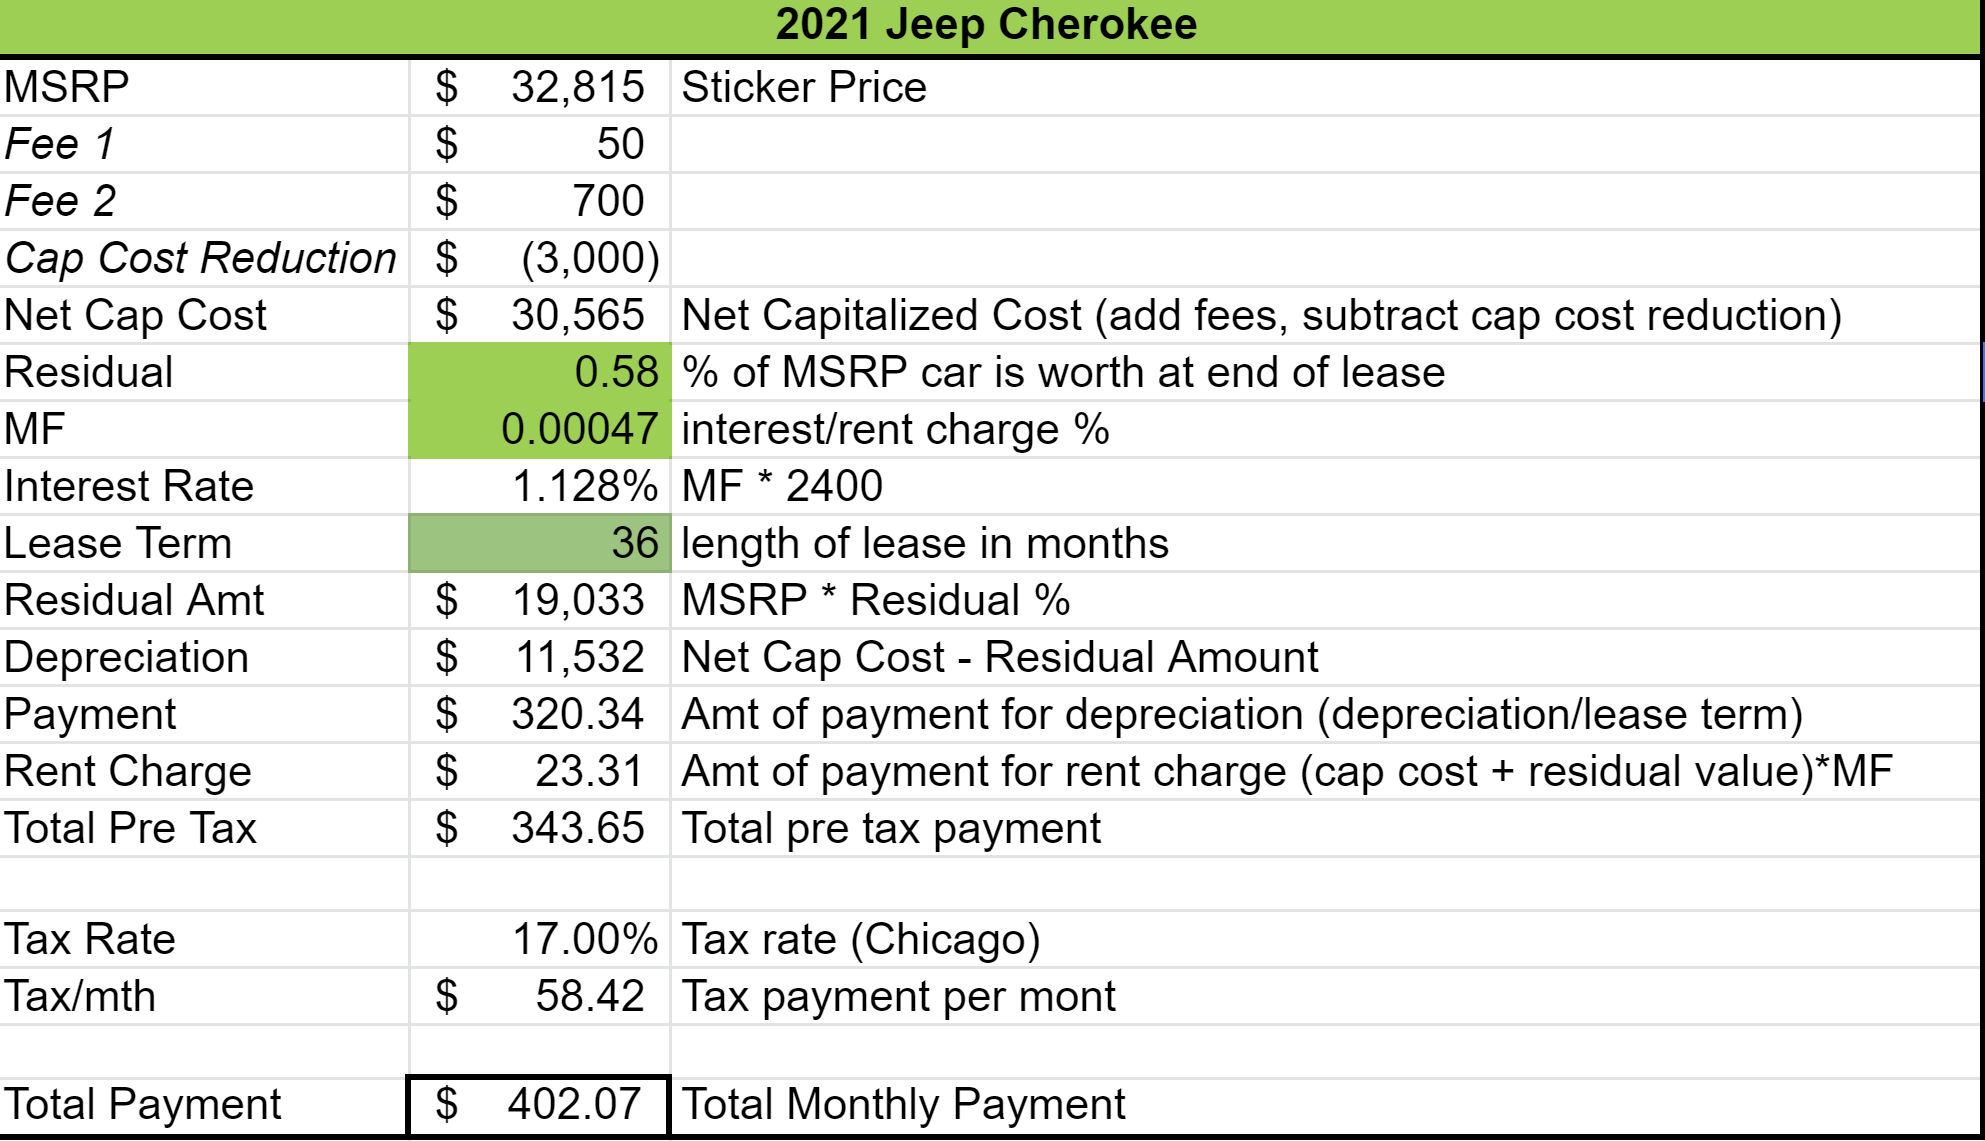Click the depreciation/lease term description
The image size is (1985, 1141).
(x=1325, y=714)
